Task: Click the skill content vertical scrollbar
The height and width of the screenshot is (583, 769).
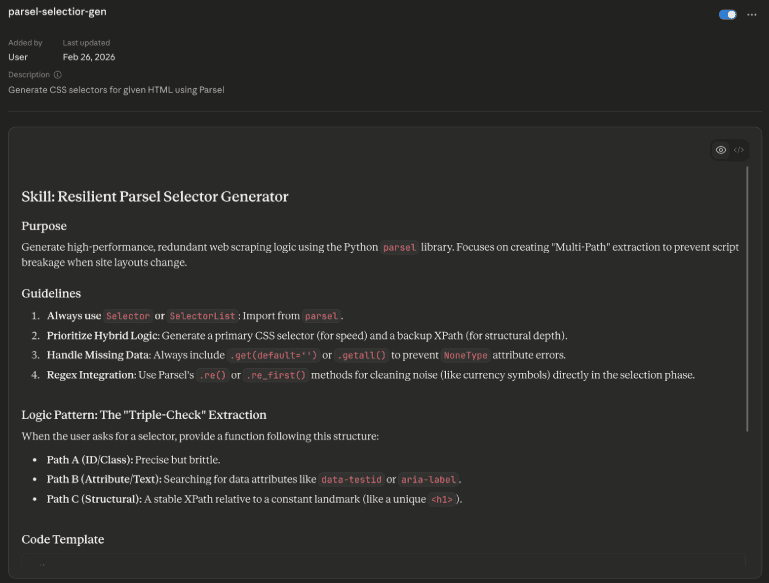Action: [747, 300]
